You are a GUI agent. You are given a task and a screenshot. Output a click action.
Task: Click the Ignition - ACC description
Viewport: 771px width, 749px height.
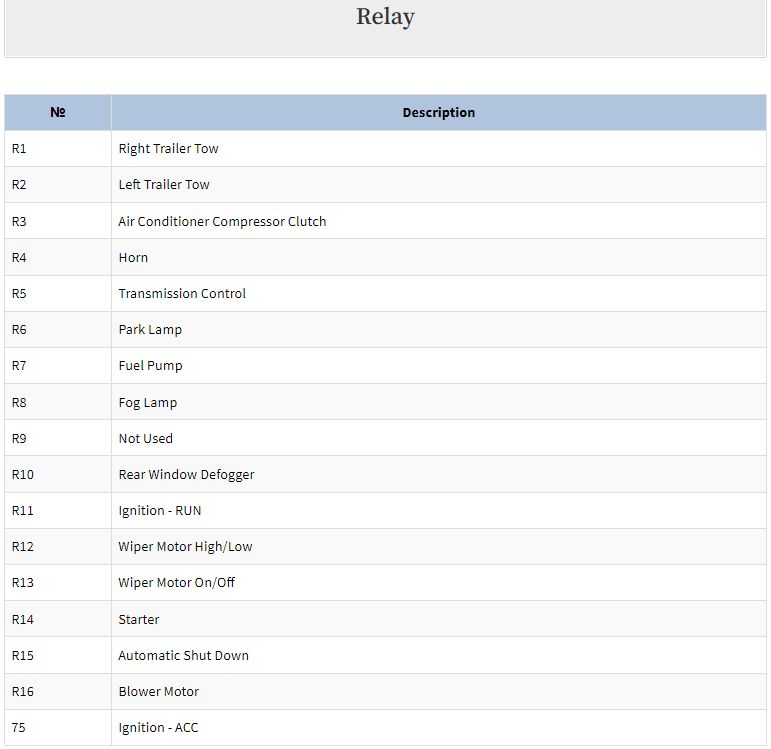158,727
